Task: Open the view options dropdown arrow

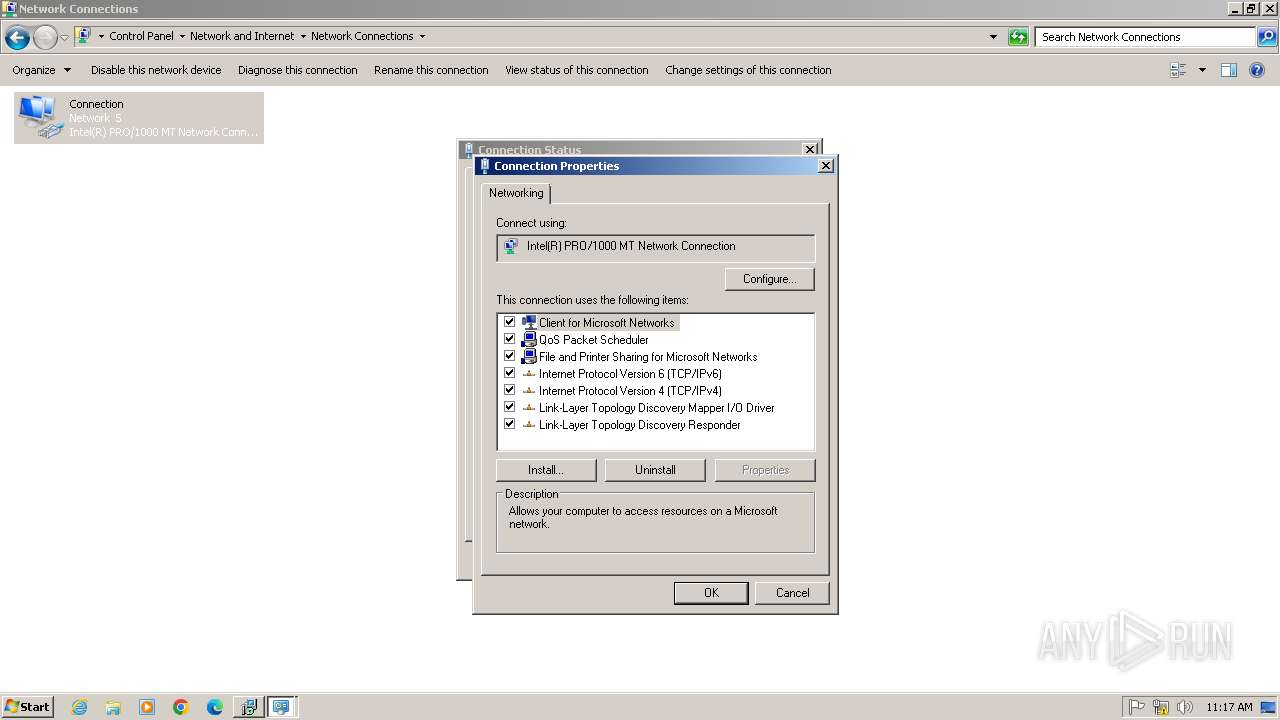Action: coord(1202,70)
